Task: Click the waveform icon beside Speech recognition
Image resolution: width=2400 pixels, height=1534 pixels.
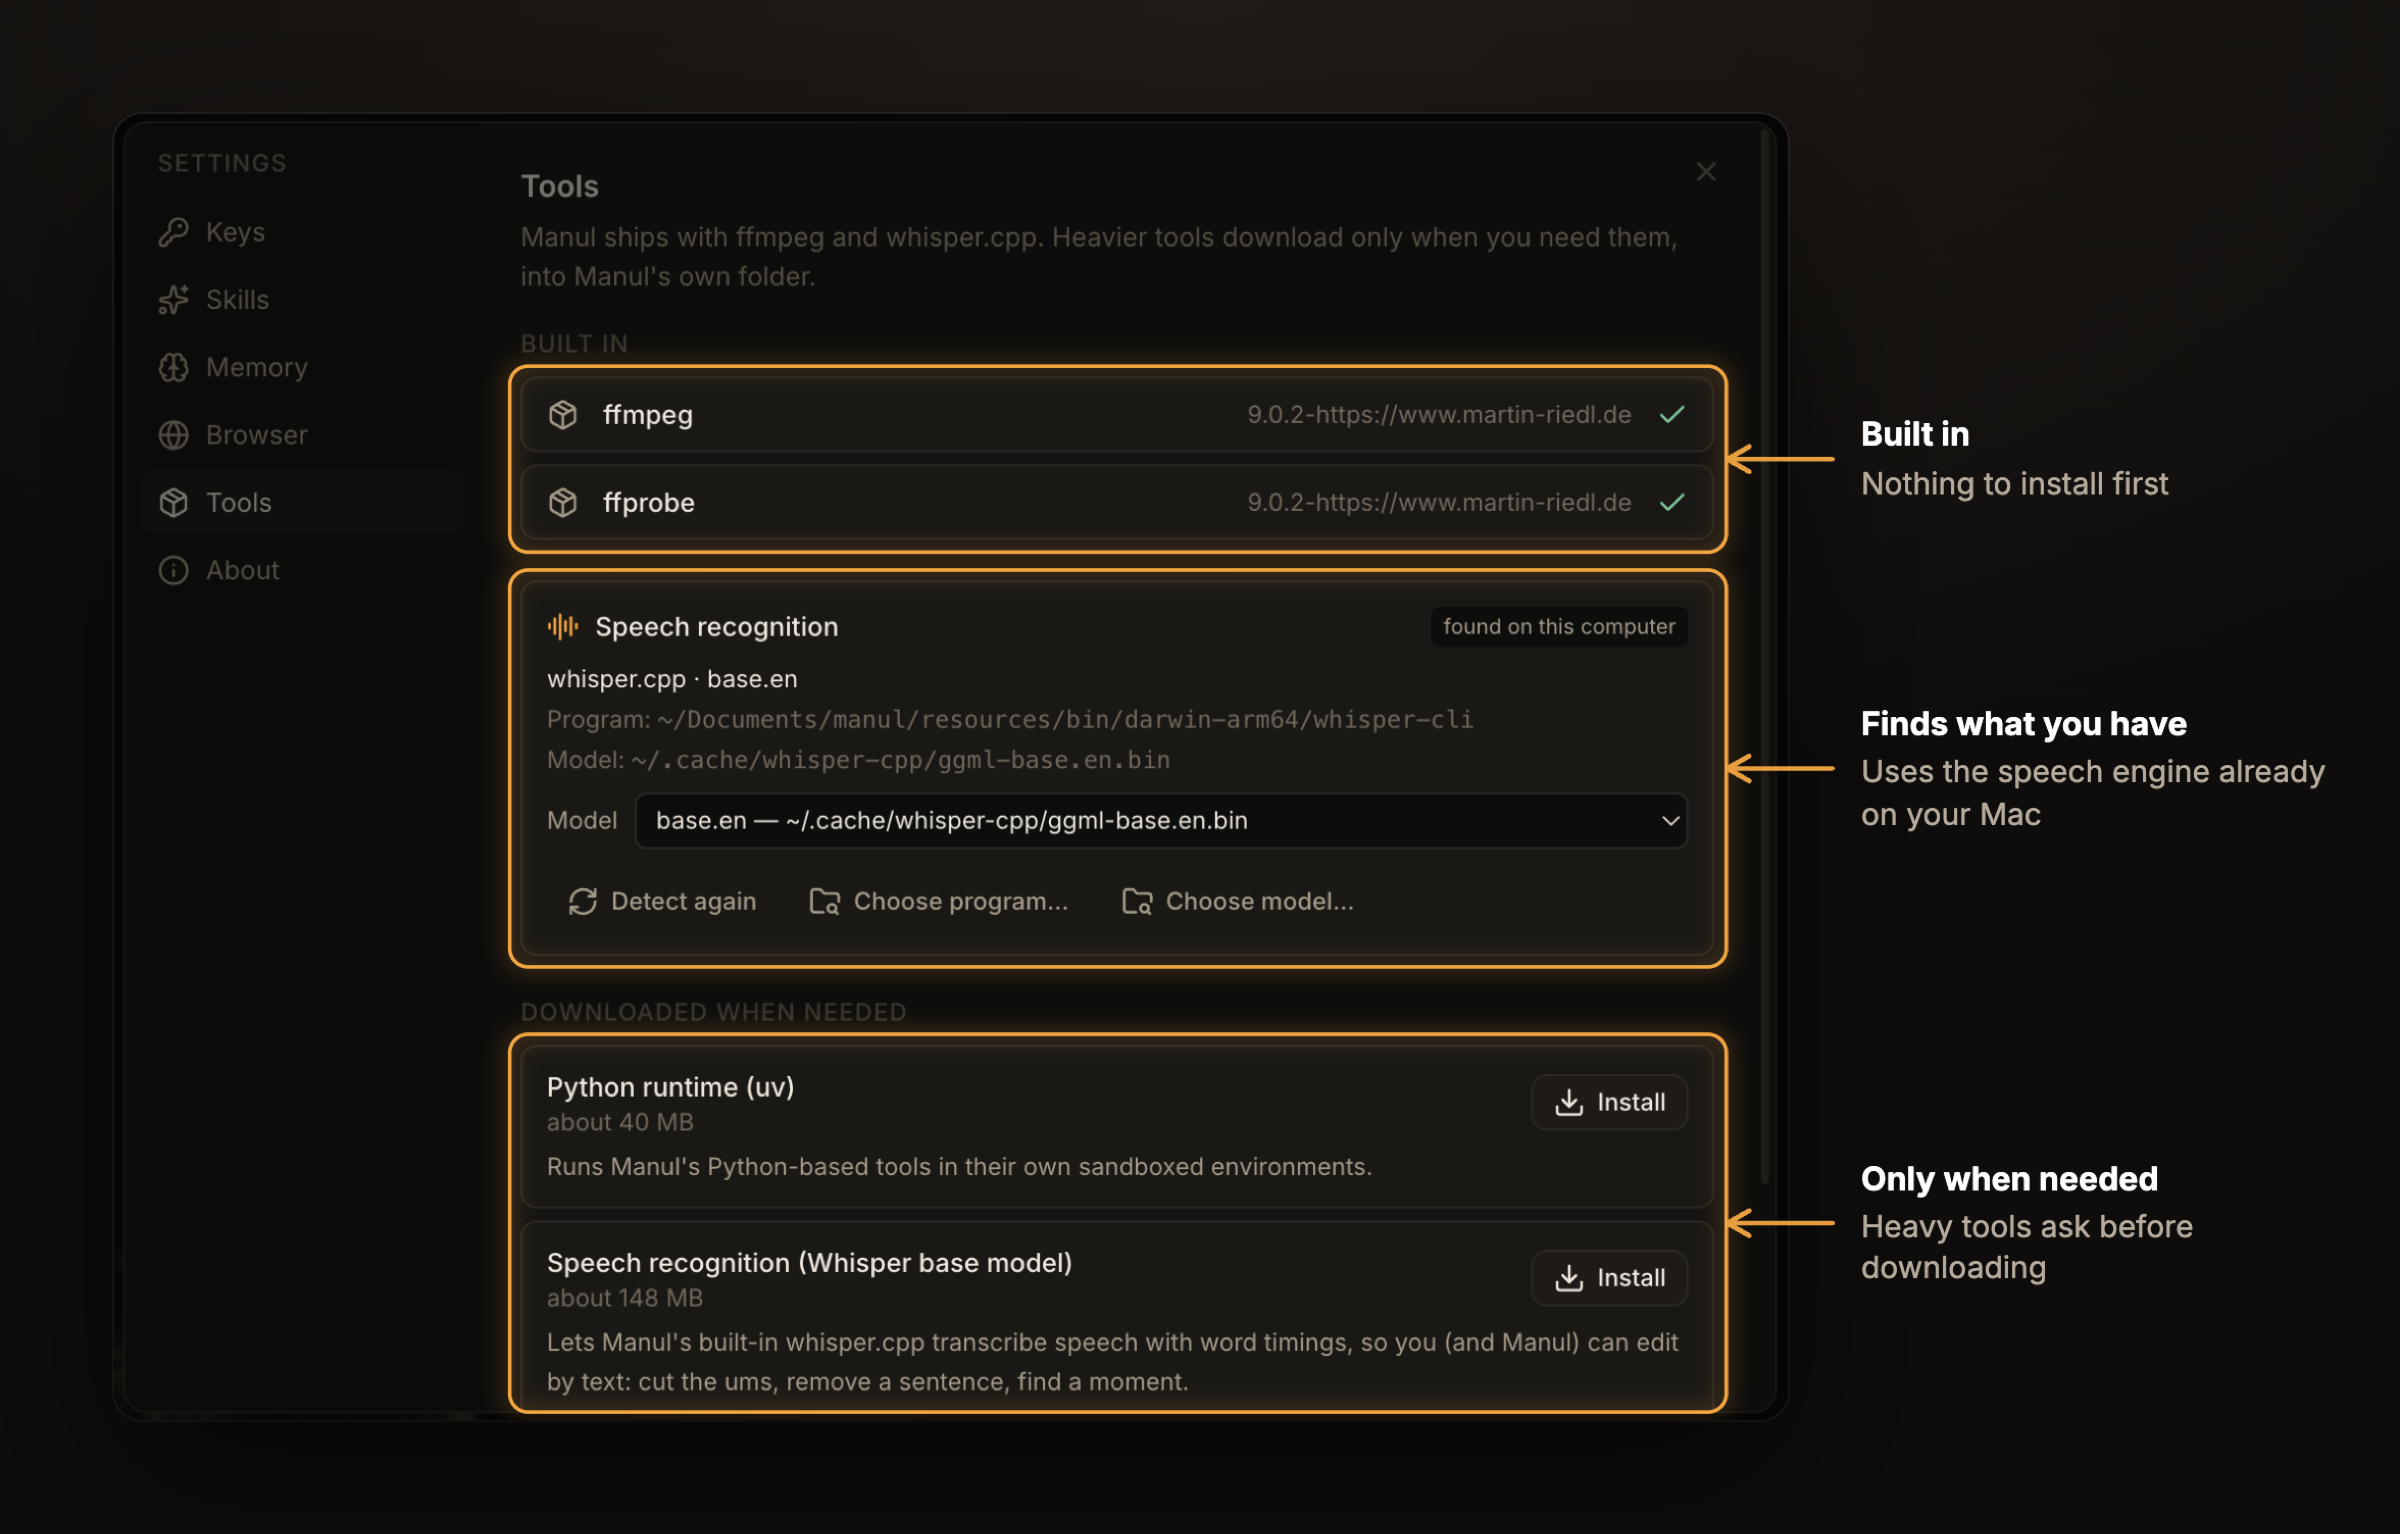Action: pyautogui.click(x=563, y=627)
